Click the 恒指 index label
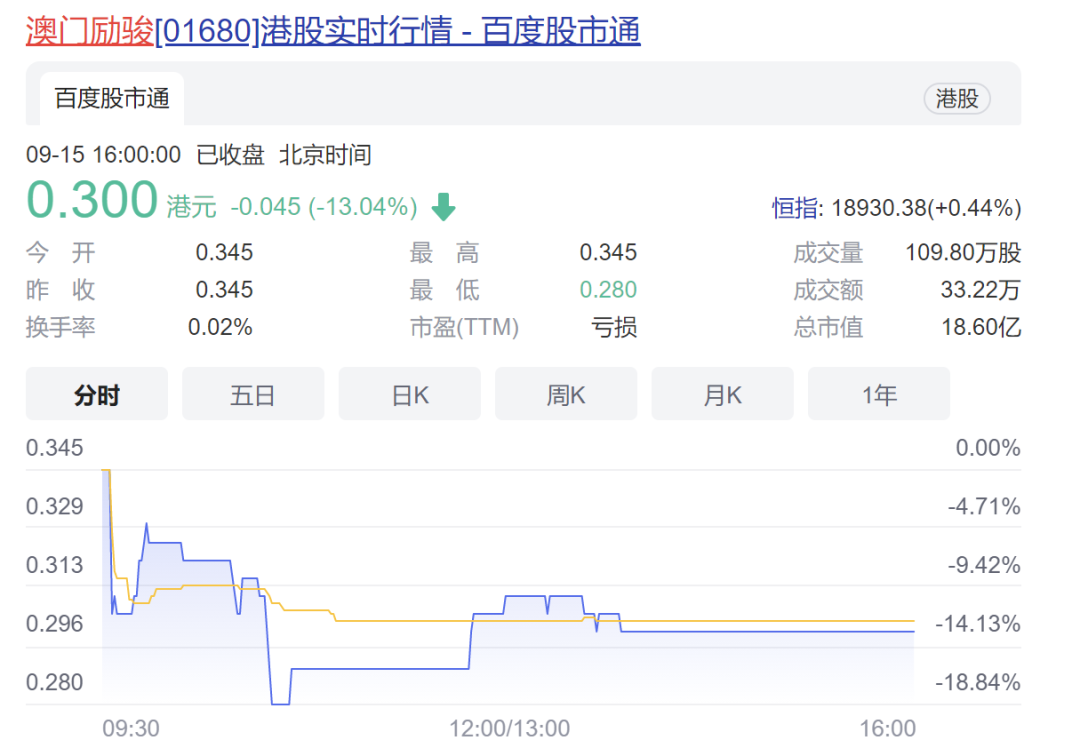This screenshot has height=756, width=1080. pyautogui.click(x=795, y=207)
